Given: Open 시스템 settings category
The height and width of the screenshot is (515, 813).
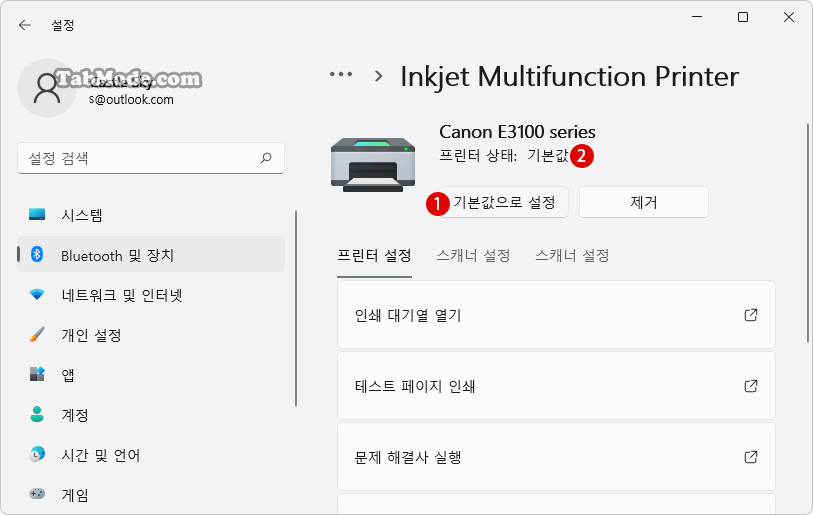Looking at the screenshot, I should coord(151,215).
